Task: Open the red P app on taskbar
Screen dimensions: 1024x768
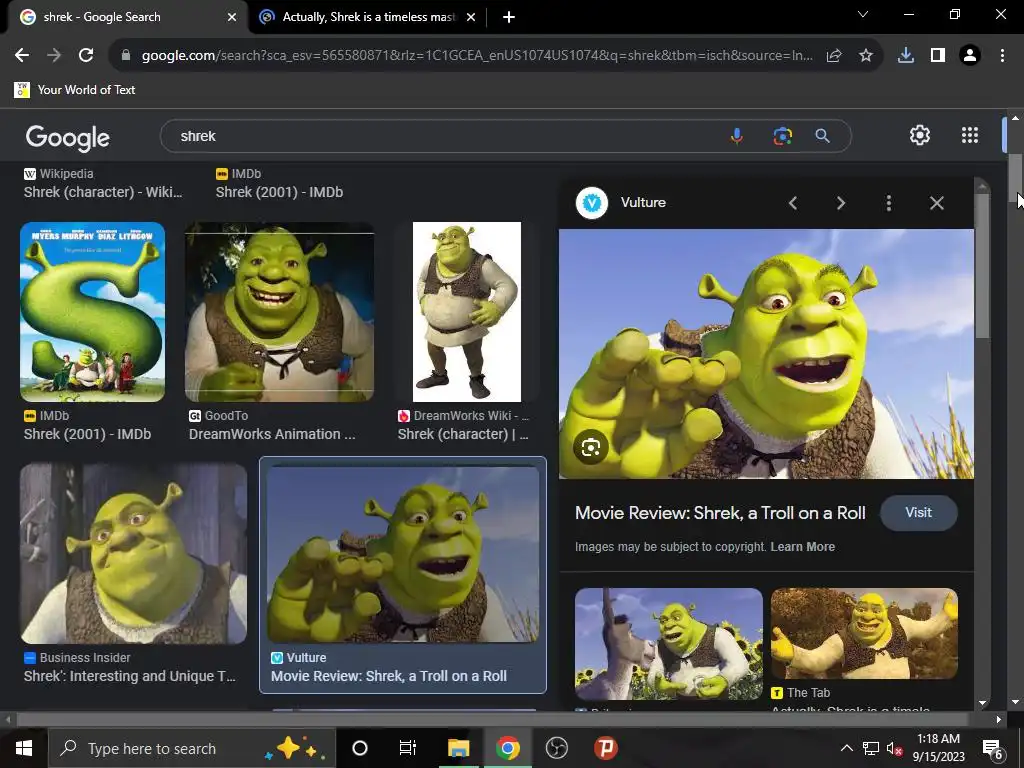Action: pyautogui.click(x=605, y=748)
